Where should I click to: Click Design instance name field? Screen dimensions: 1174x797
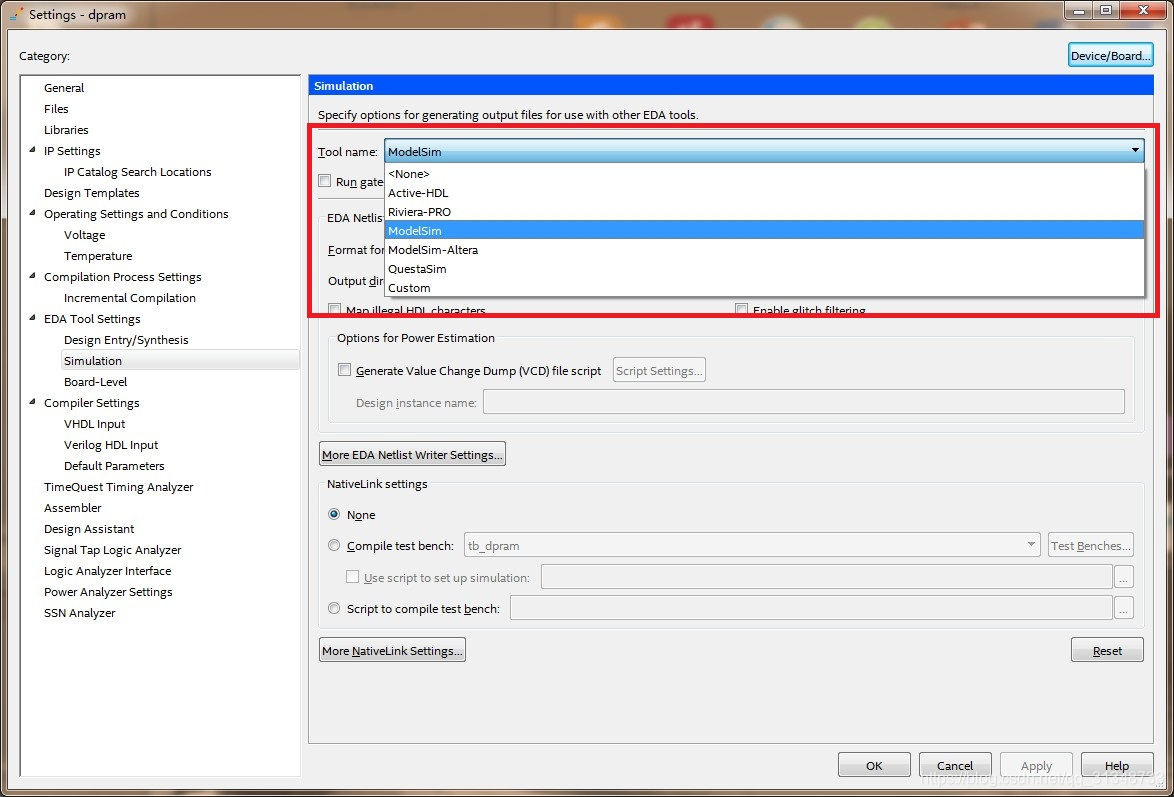tap(803, 401)
